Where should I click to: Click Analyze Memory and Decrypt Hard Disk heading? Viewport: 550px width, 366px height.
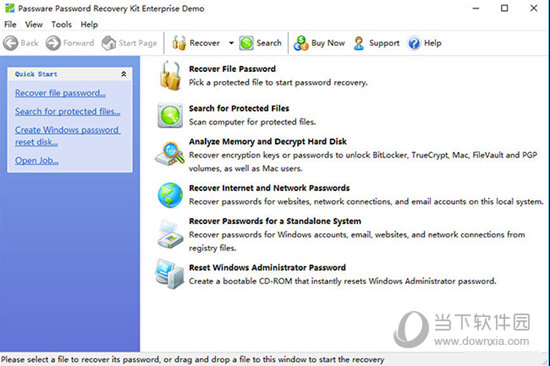[x=268, y=141]
